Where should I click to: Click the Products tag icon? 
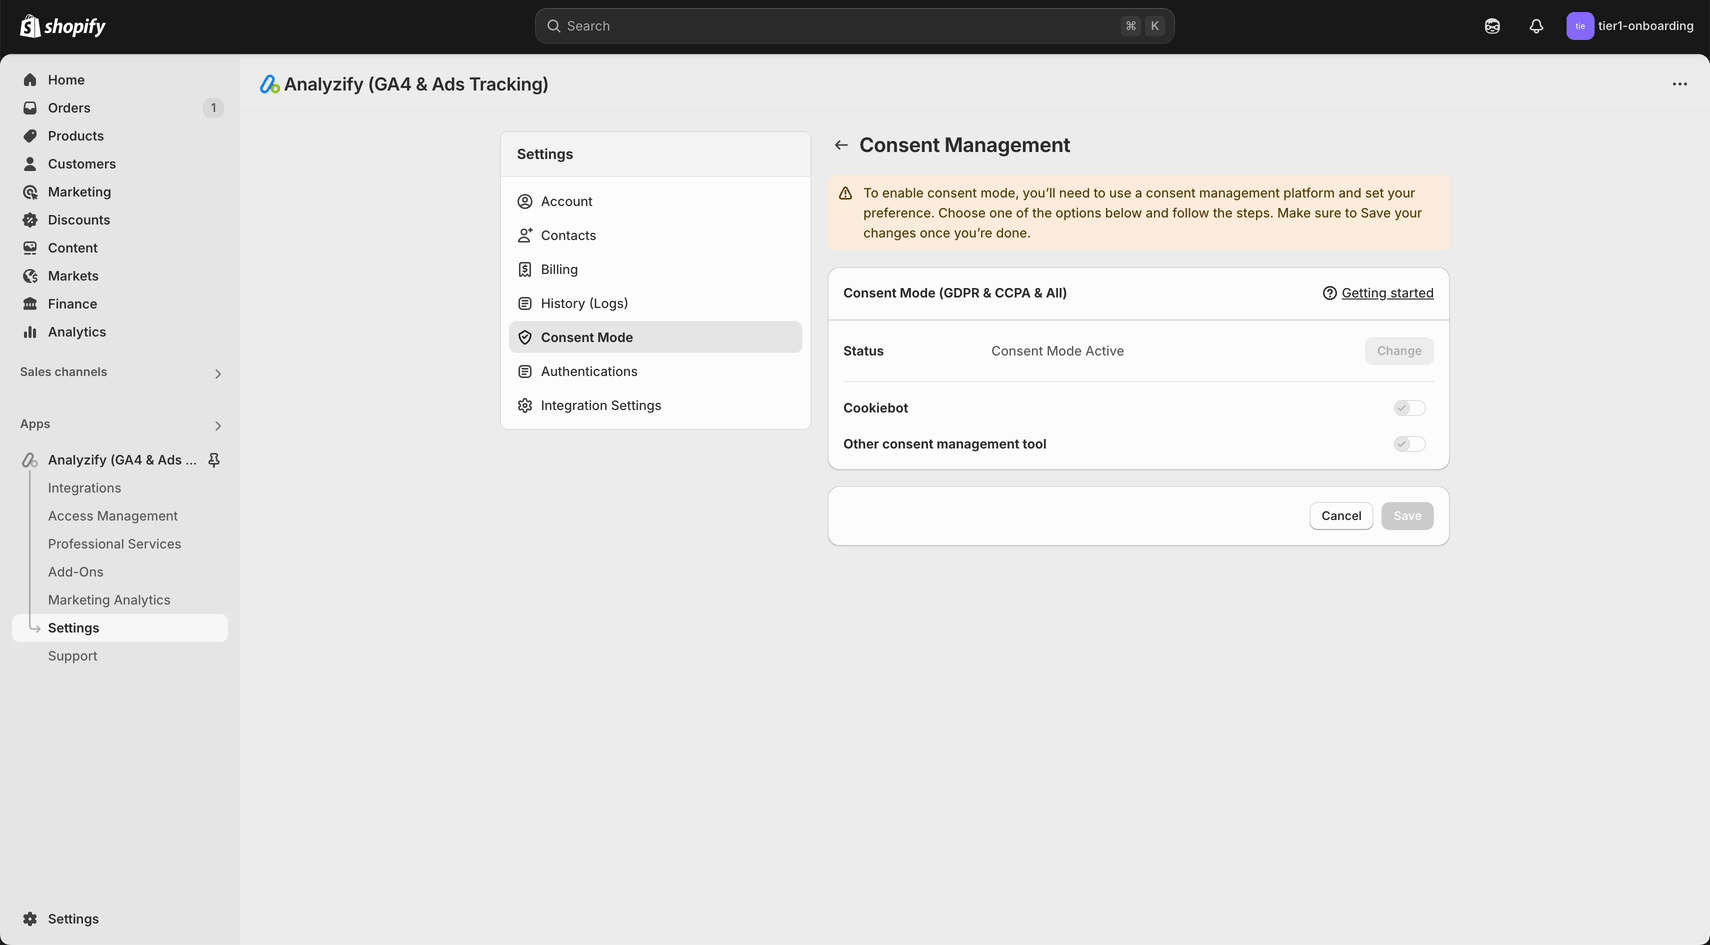click(x=30, y=136)
